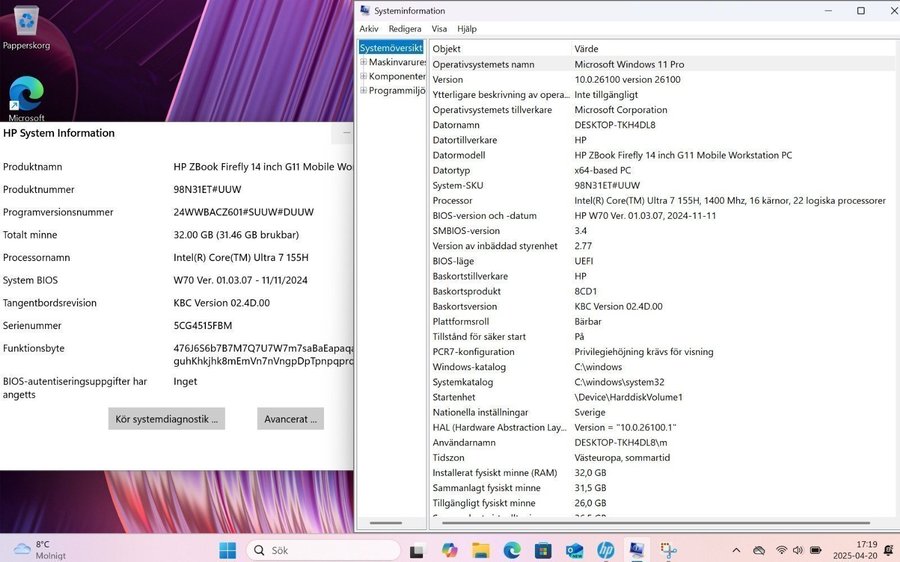Open the notification bell icon
The height and width of the screenshot is (562, 900).
[889, 550]
